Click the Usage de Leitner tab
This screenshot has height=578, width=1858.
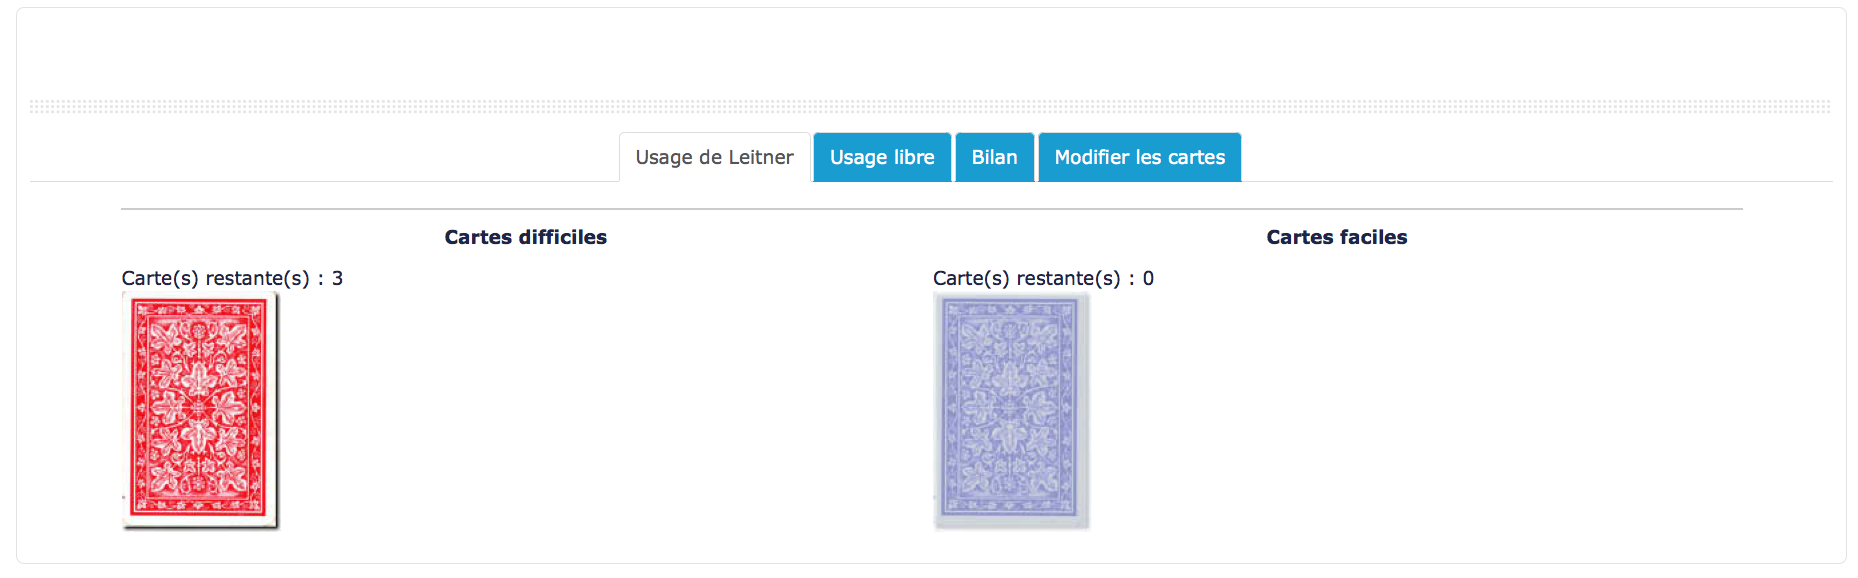pyautogui.click(x=714, y=157)
